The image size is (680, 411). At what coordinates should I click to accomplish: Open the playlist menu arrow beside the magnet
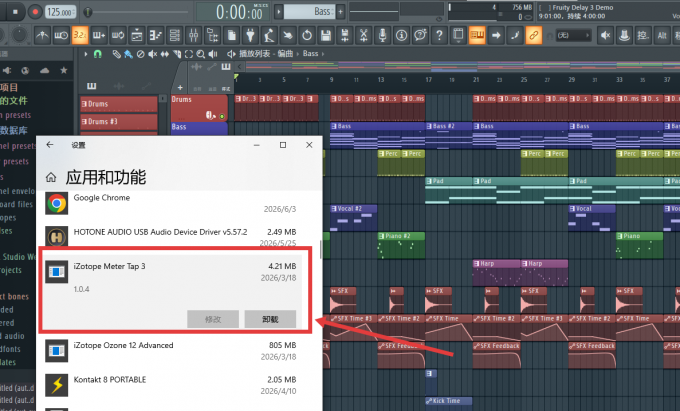(86, 54)
